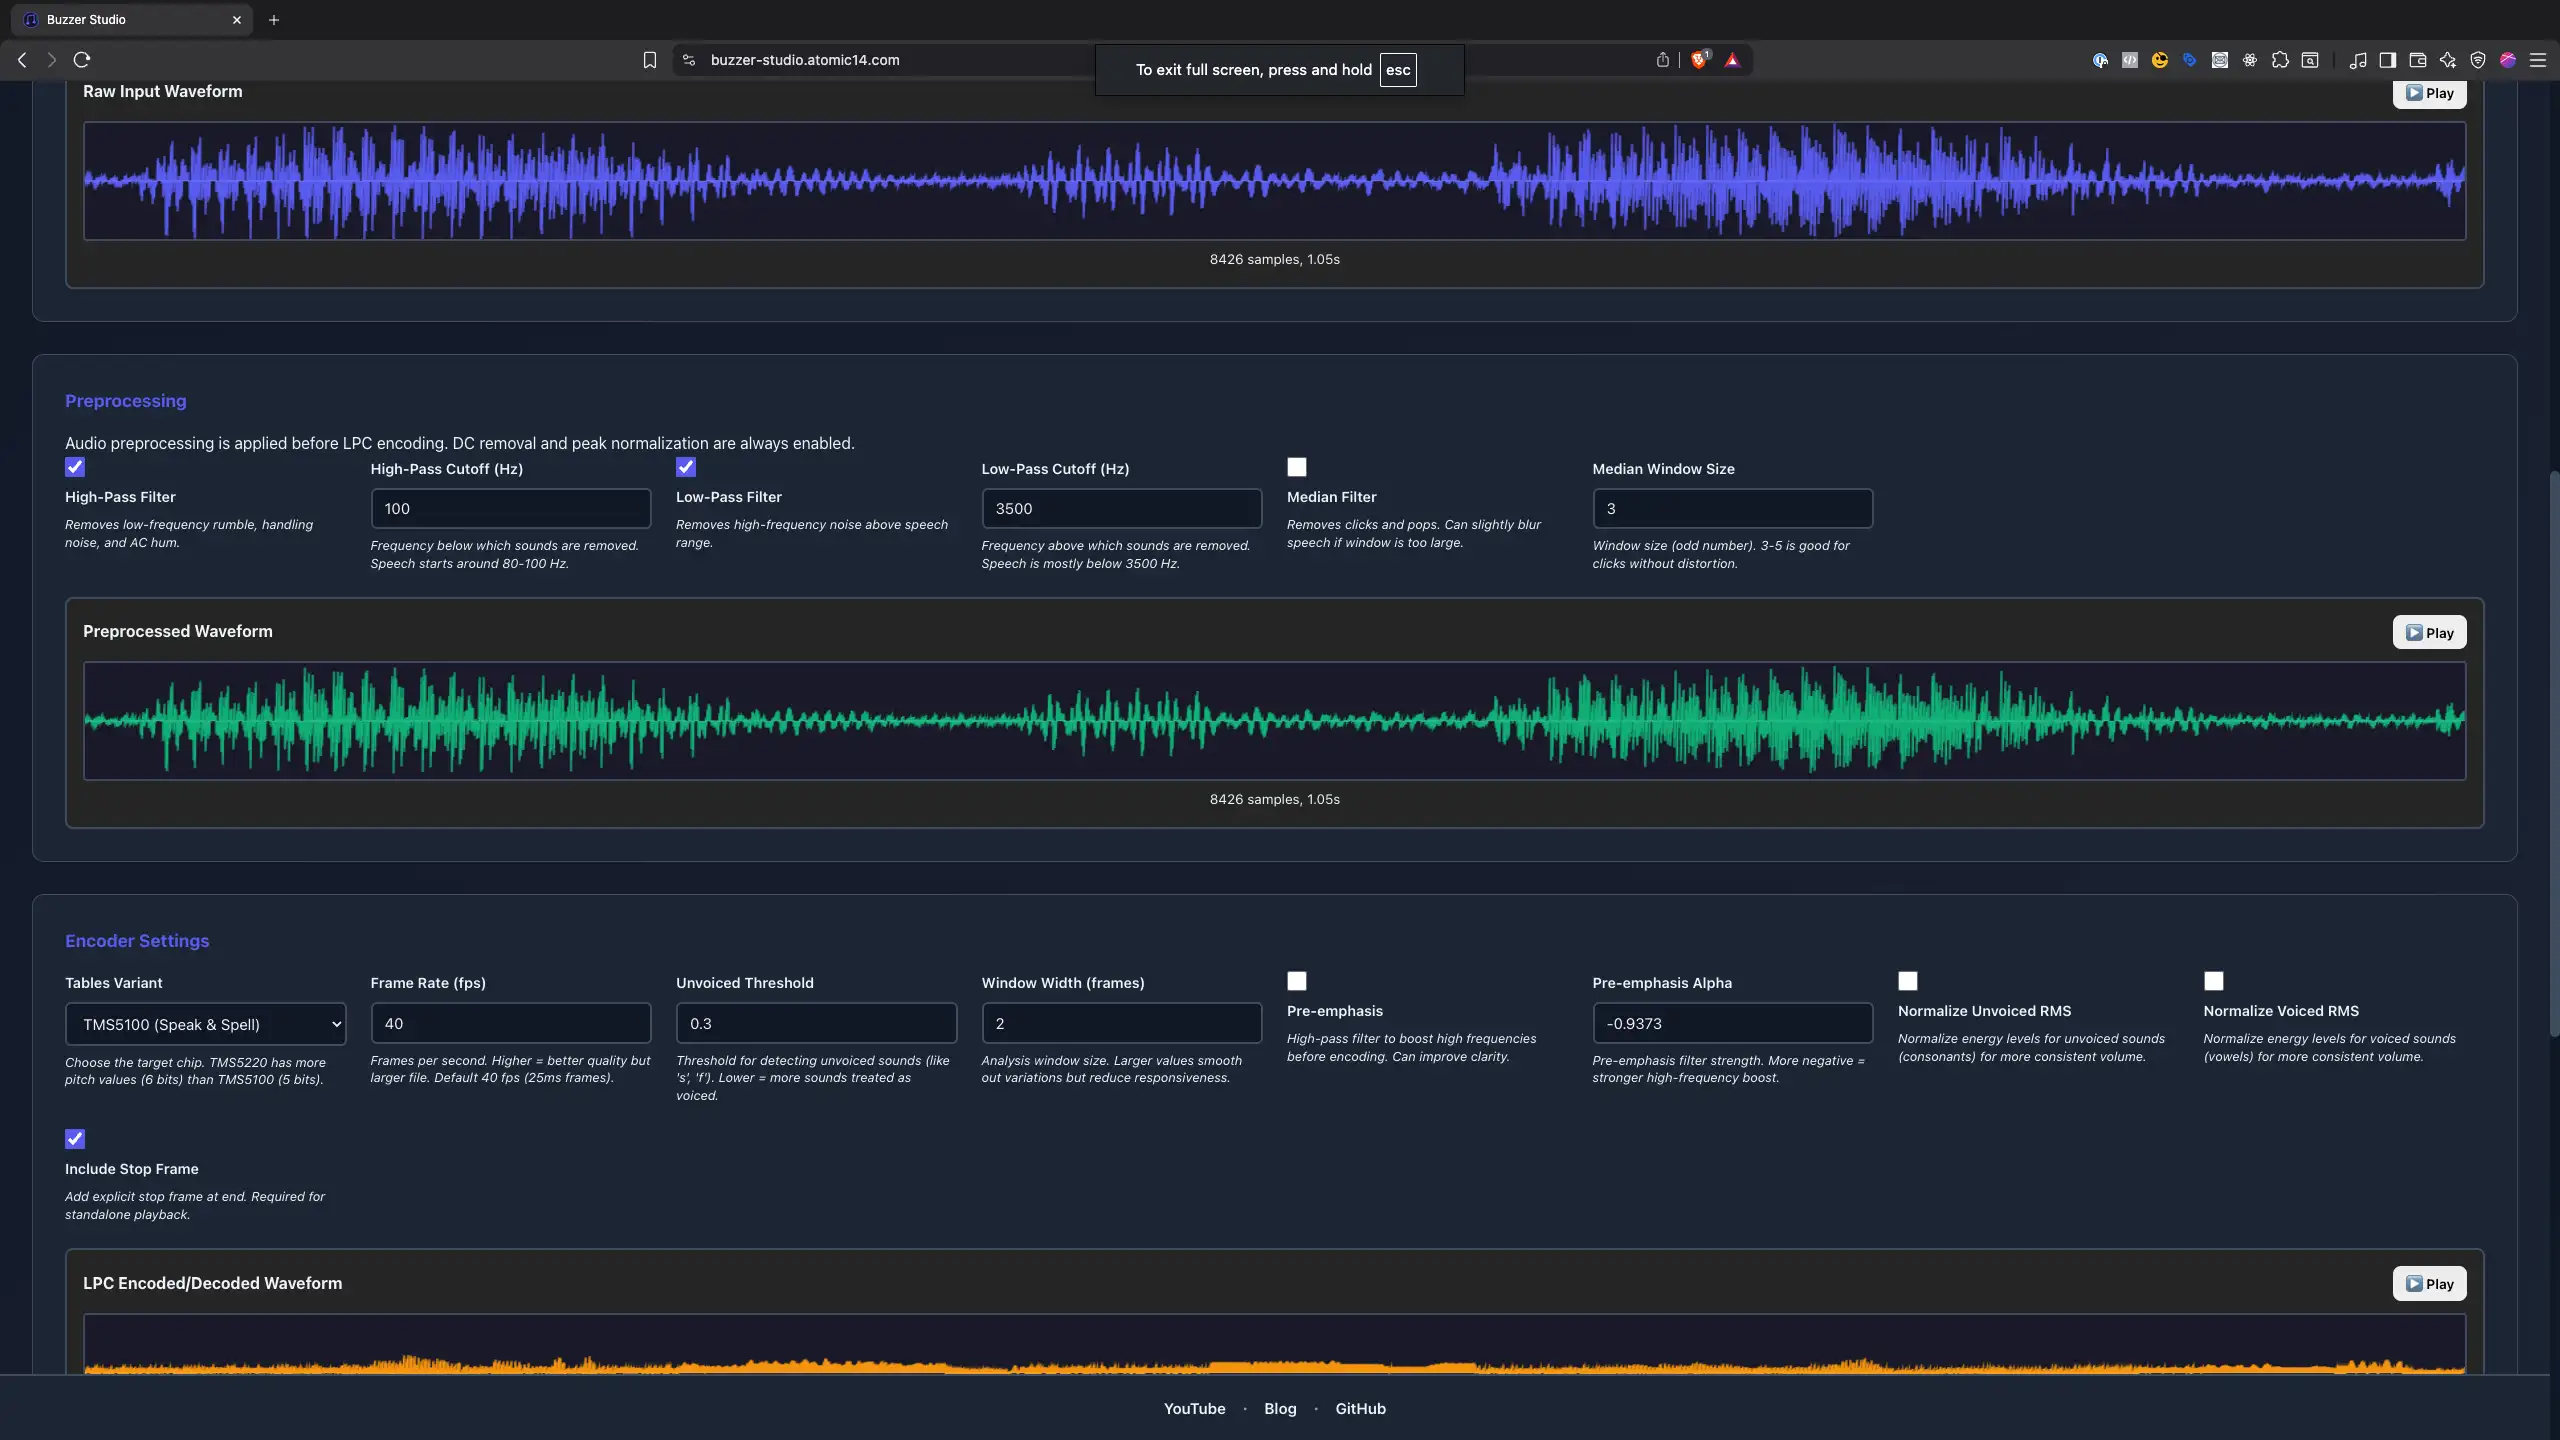Click the share icon in address bar
The image size is (2560, 1440).
[1662, 60]
